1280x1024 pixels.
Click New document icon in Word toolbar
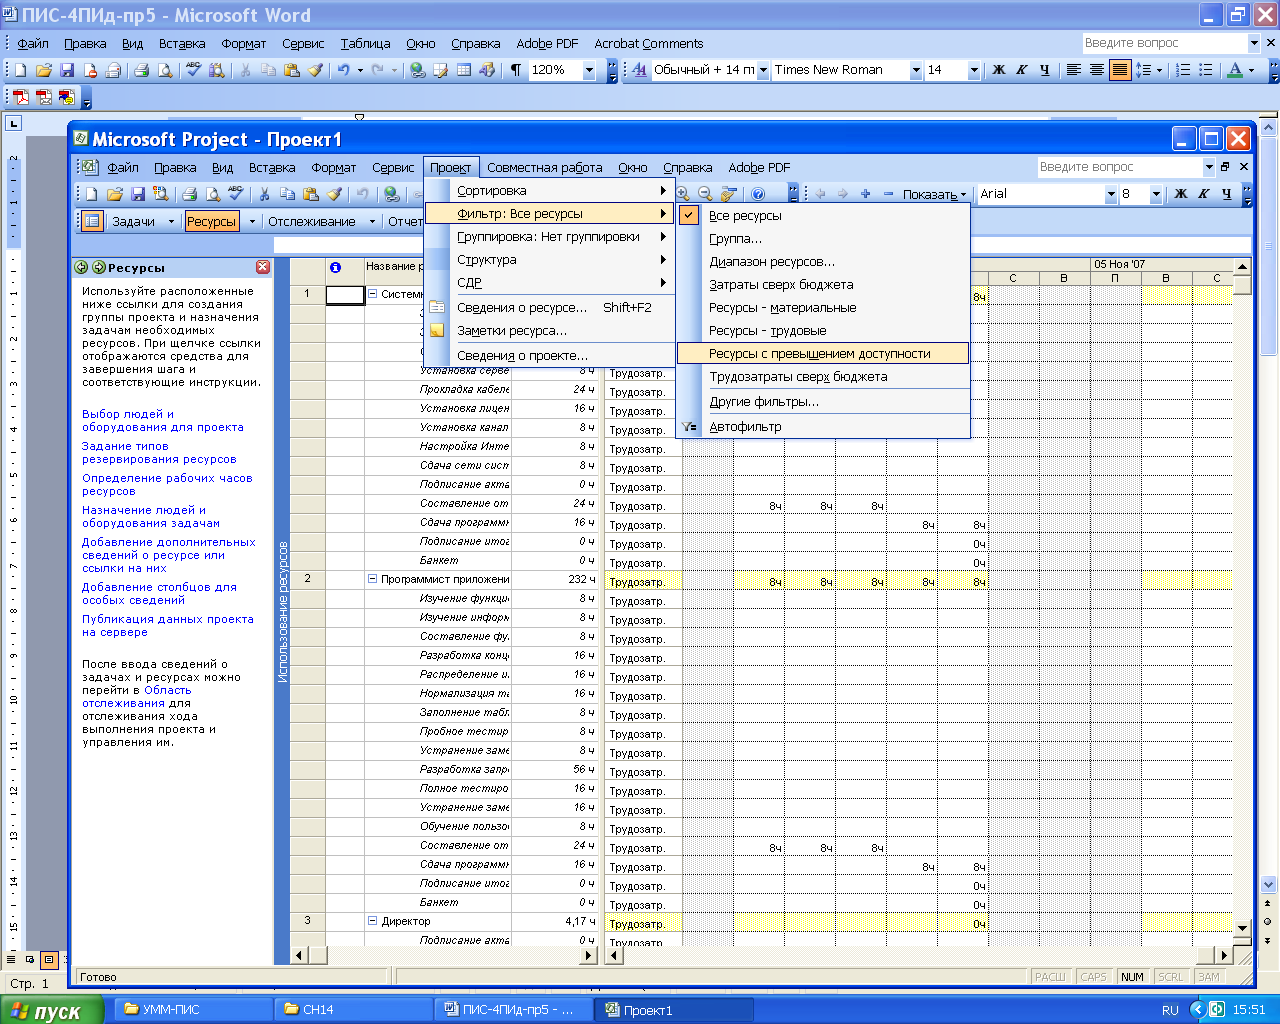coord(20,70)
